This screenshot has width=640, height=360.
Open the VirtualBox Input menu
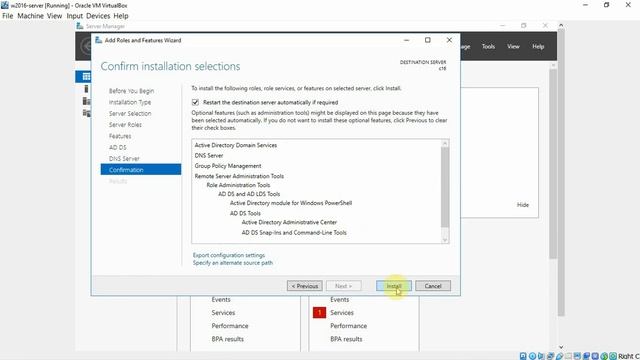click(x=75, y=16)
